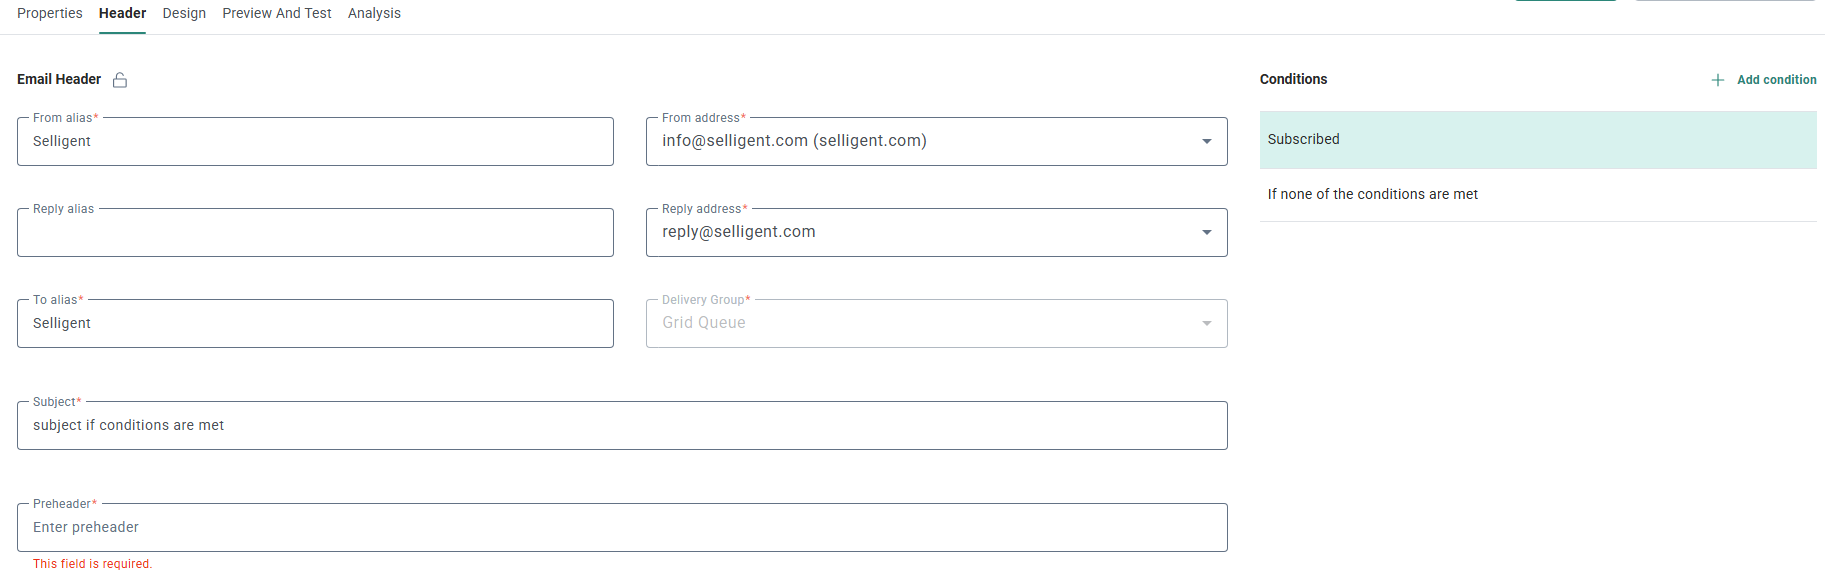Image resolution: width=1825 pixels, height=587 pixels.
Task: Click the info@selligent.com From address value
Action: 794,141
